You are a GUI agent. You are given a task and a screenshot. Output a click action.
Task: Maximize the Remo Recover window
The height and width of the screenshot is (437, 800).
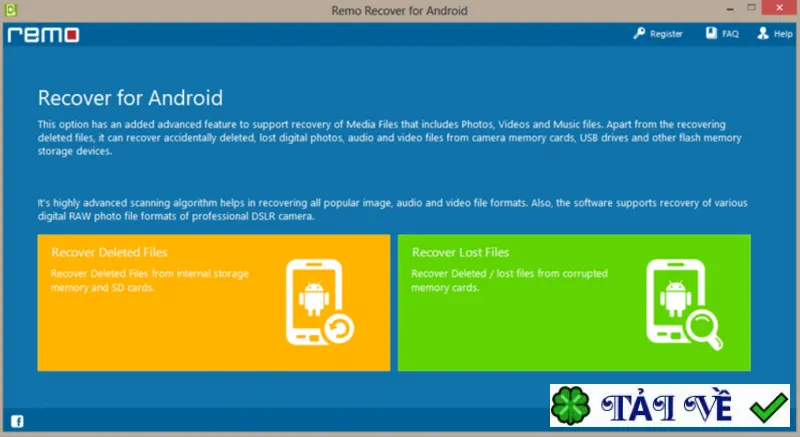point(752,8)
